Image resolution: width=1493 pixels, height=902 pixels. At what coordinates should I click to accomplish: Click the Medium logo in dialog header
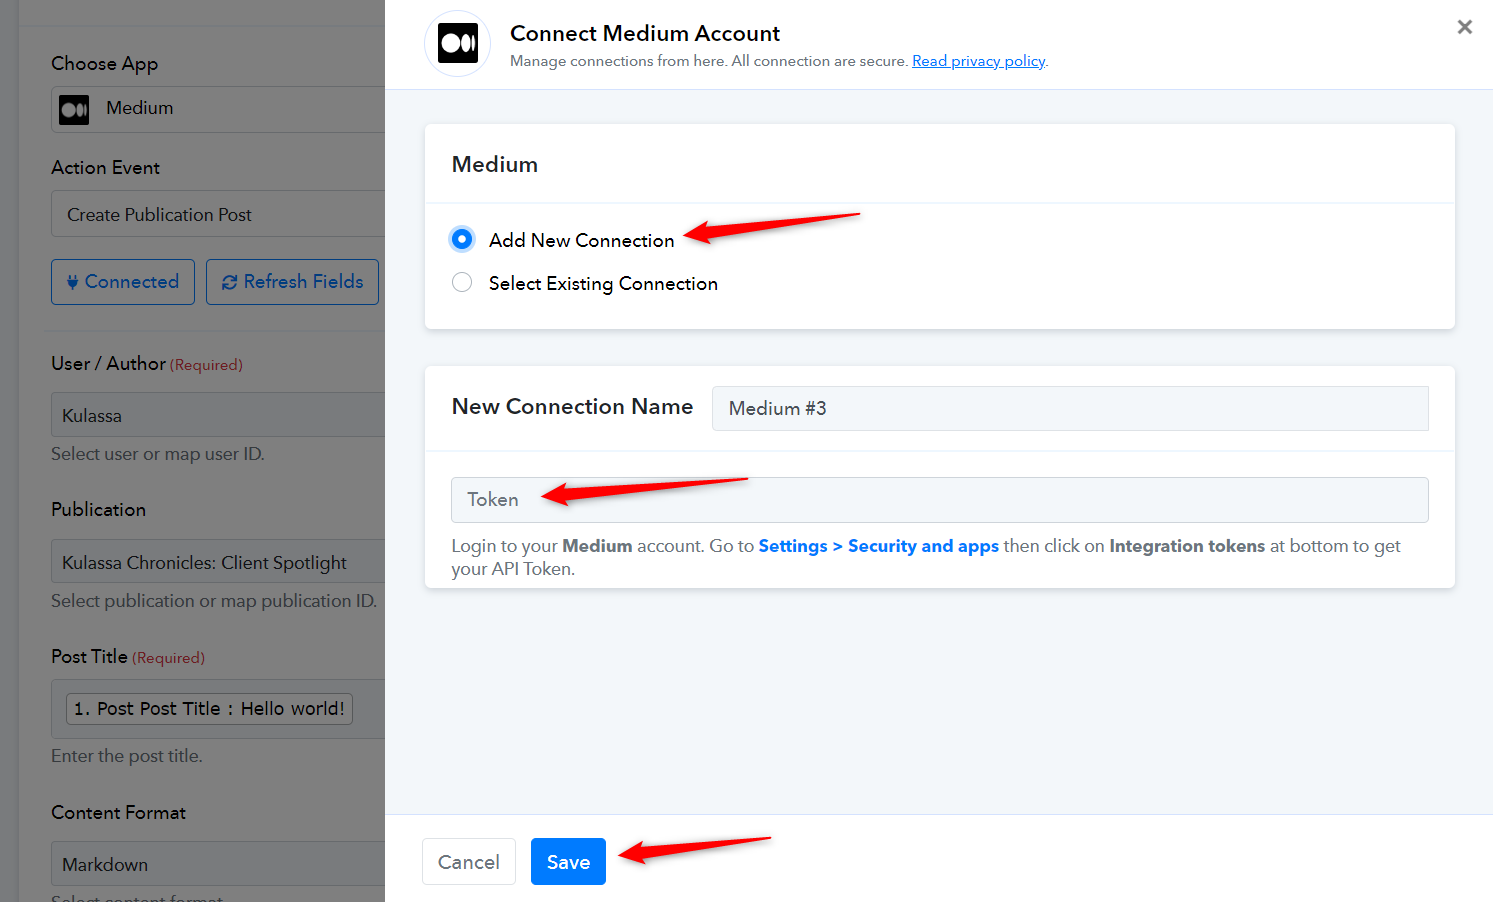[458, 43]
